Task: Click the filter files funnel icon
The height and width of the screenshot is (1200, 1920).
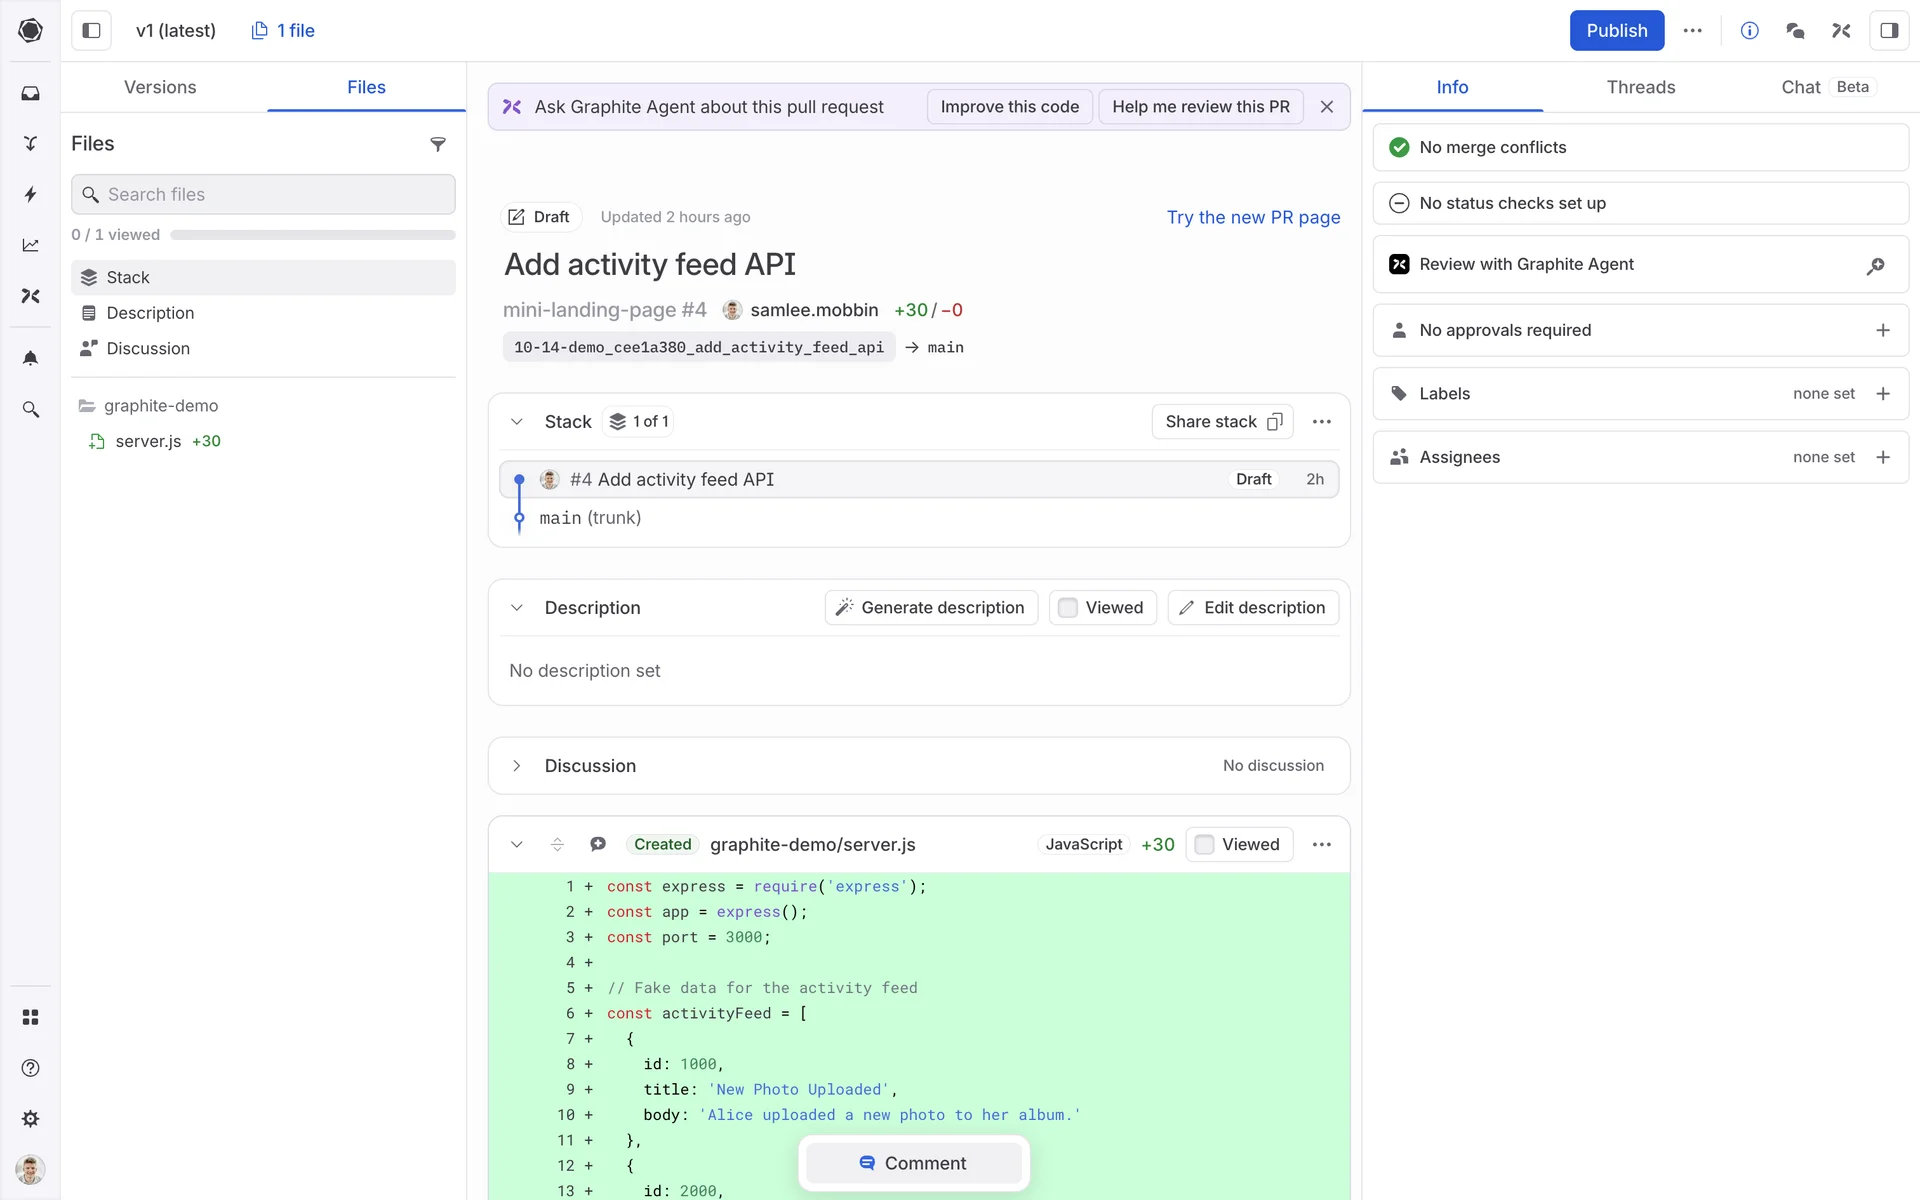Action: click(x=437, y=144)
